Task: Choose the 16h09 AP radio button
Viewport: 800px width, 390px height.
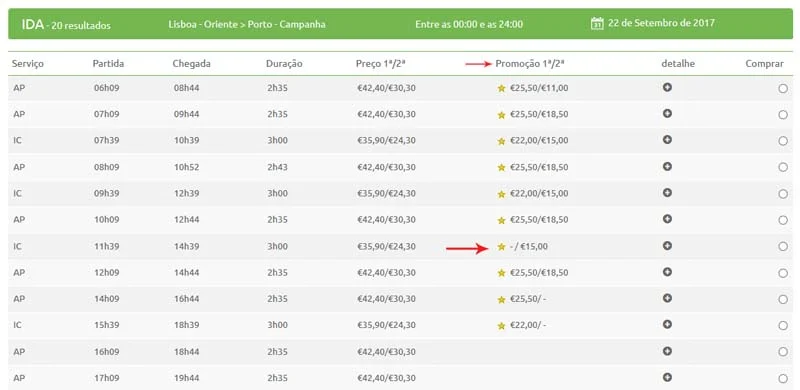Action: point(783,352)
